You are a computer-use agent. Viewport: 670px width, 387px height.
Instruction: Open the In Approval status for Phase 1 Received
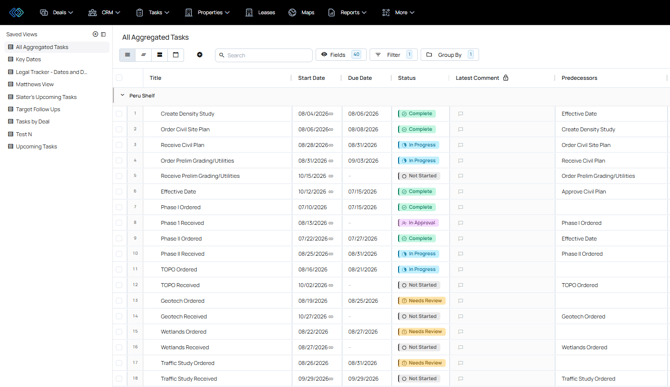[418, 223]
